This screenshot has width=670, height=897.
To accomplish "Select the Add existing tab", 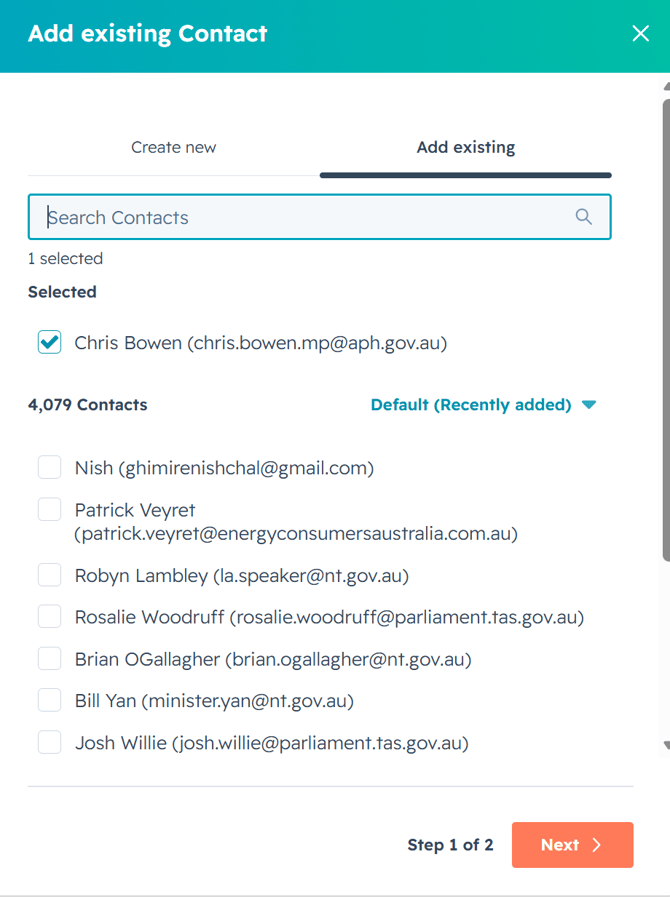I will [x=466, y=148].
